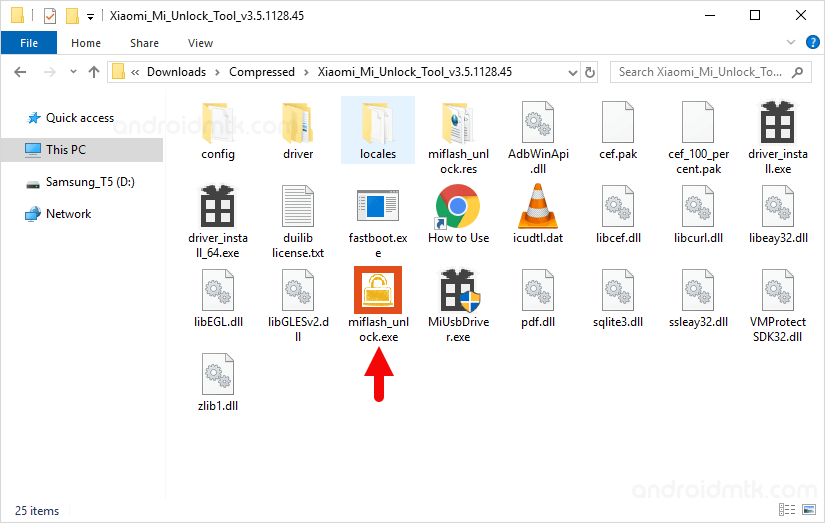Select the cef_100_percent.pak file icon
This screenshot has height=523, width=825.
698,122
